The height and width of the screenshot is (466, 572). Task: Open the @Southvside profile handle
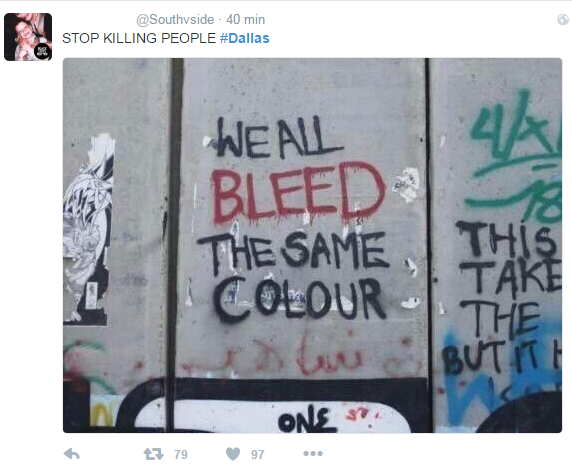tap(175, 19)
